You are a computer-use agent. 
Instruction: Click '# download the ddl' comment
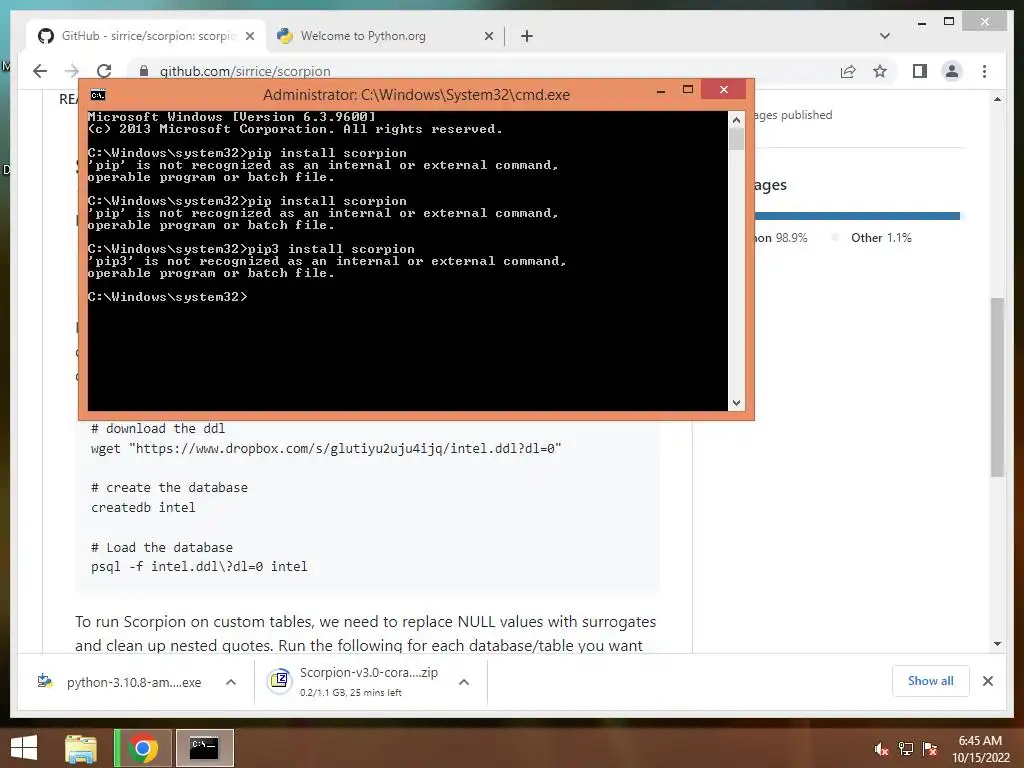158,428
